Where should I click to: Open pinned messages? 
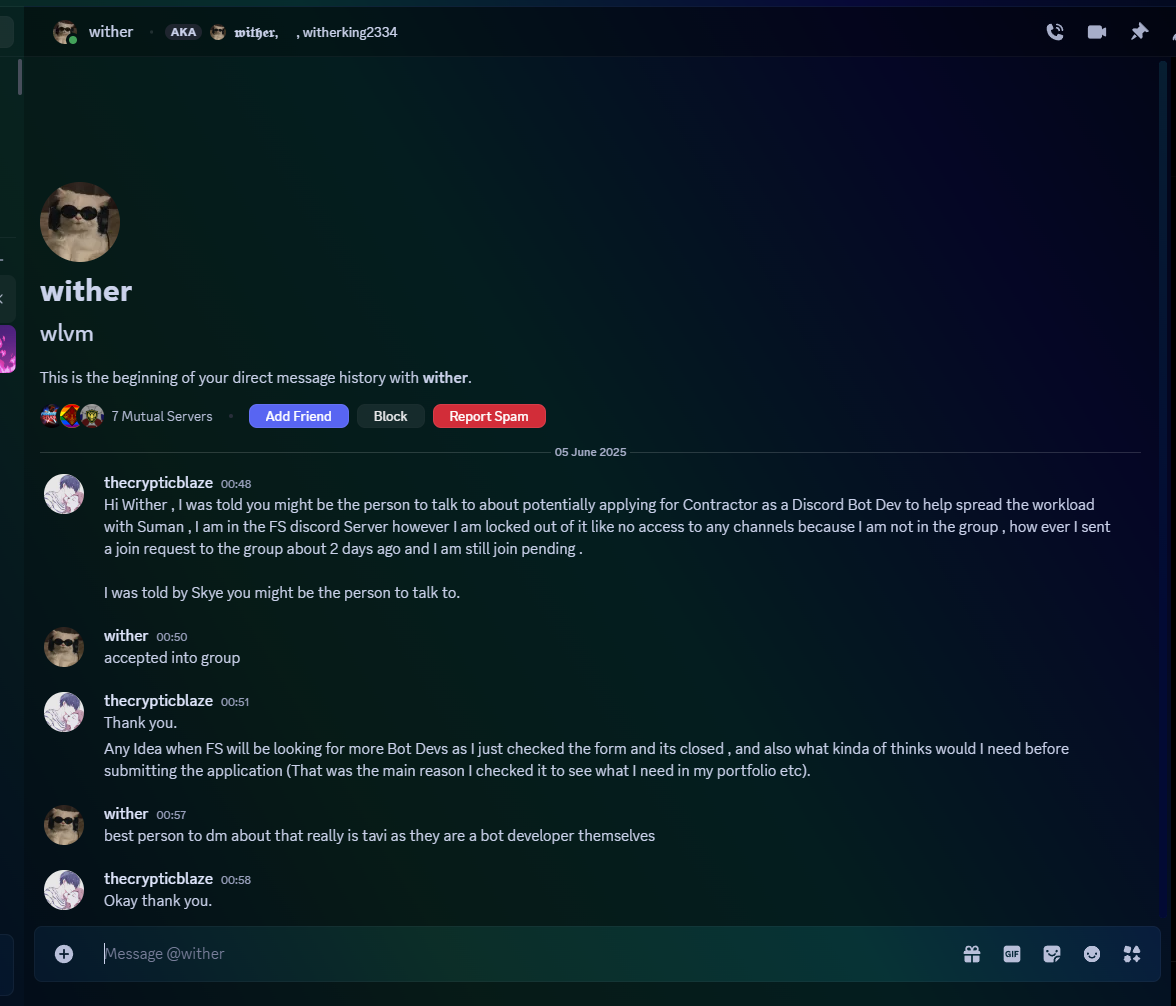point(1139,32)
